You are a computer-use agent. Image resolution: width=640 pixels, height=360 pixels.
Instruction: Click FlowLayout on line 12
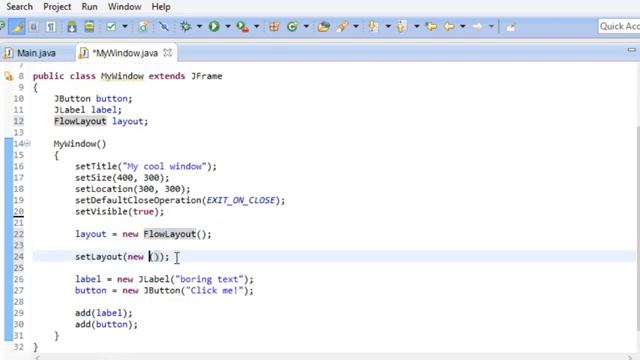click(x=80, y=121)
